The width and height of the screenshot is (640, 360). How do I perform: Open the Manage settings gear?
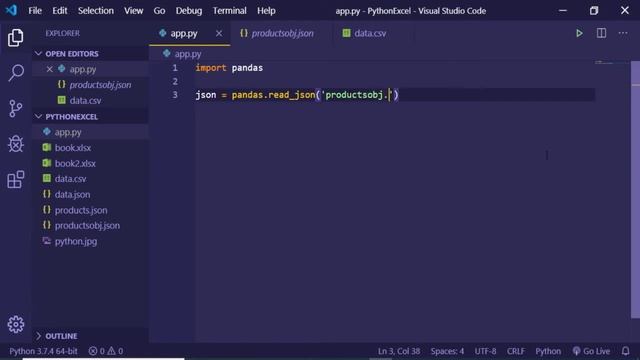(x=16, y=324)
